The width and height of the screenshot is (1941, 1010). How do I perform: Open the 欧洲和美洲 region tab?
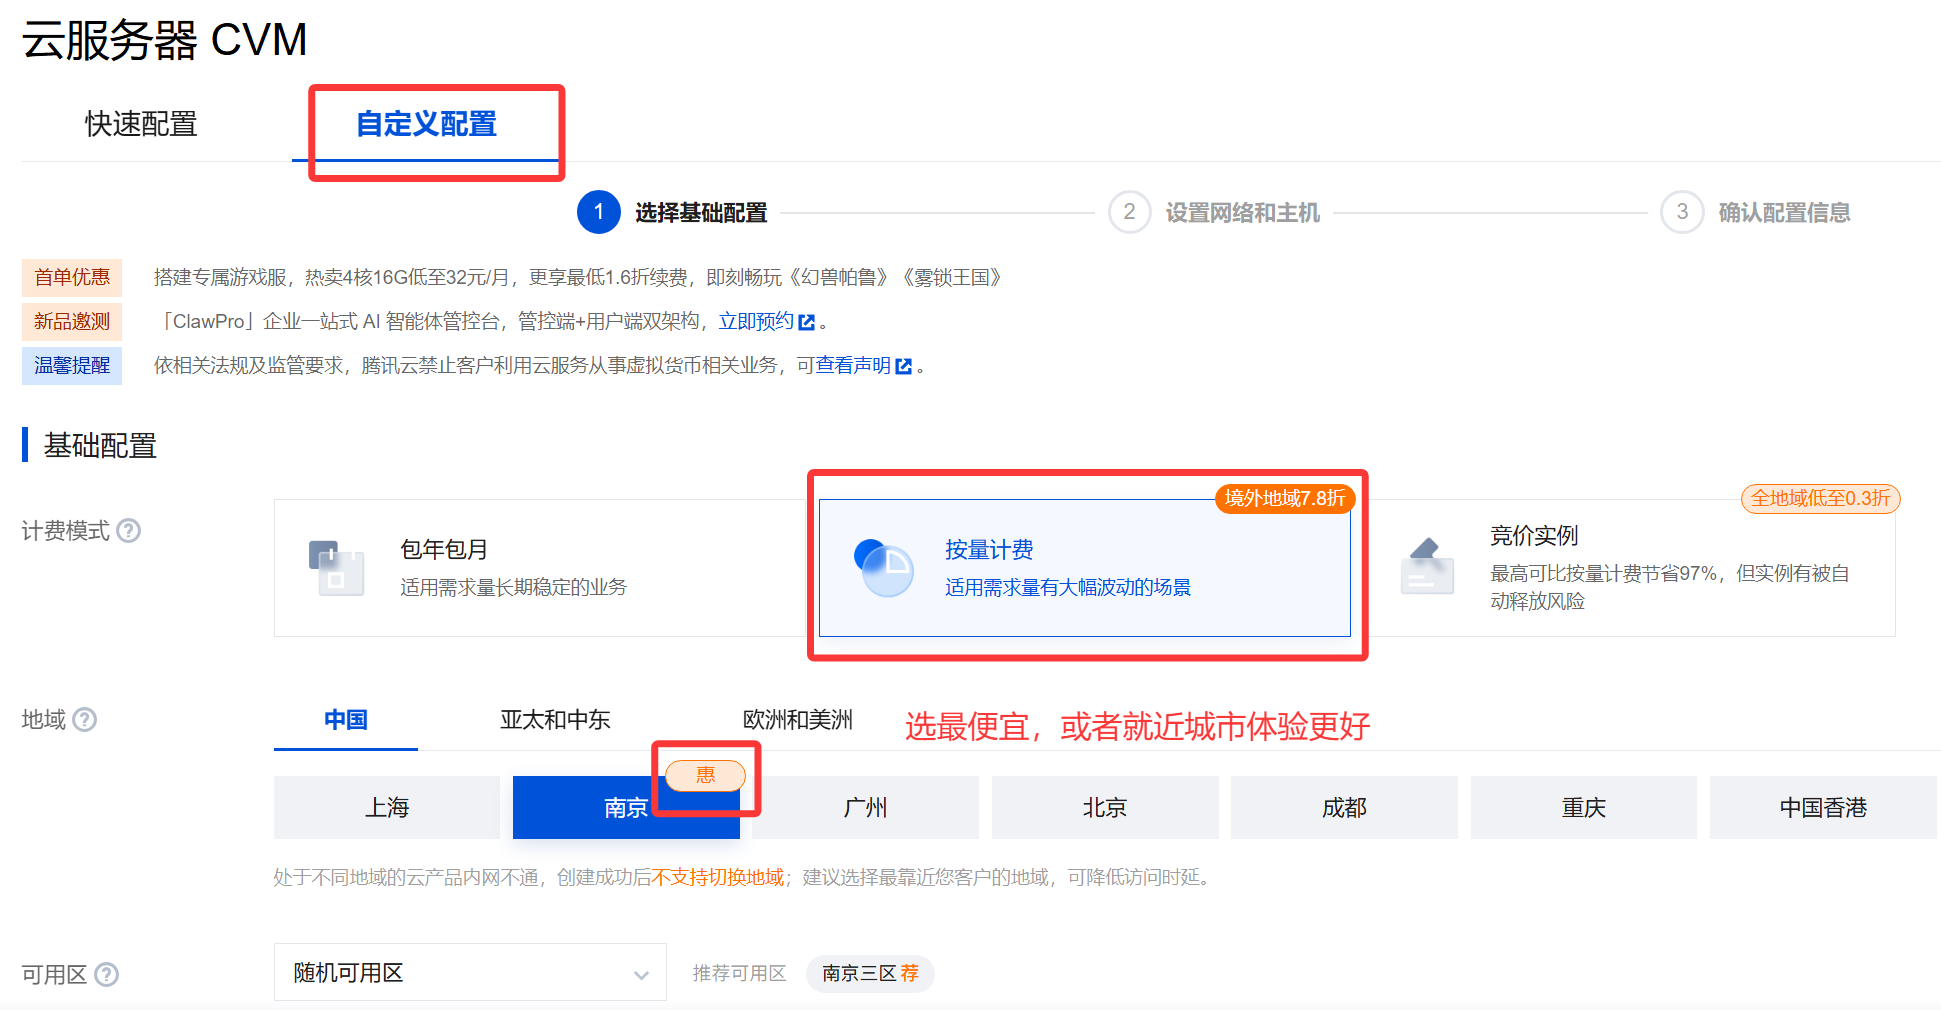coord(797,719)
